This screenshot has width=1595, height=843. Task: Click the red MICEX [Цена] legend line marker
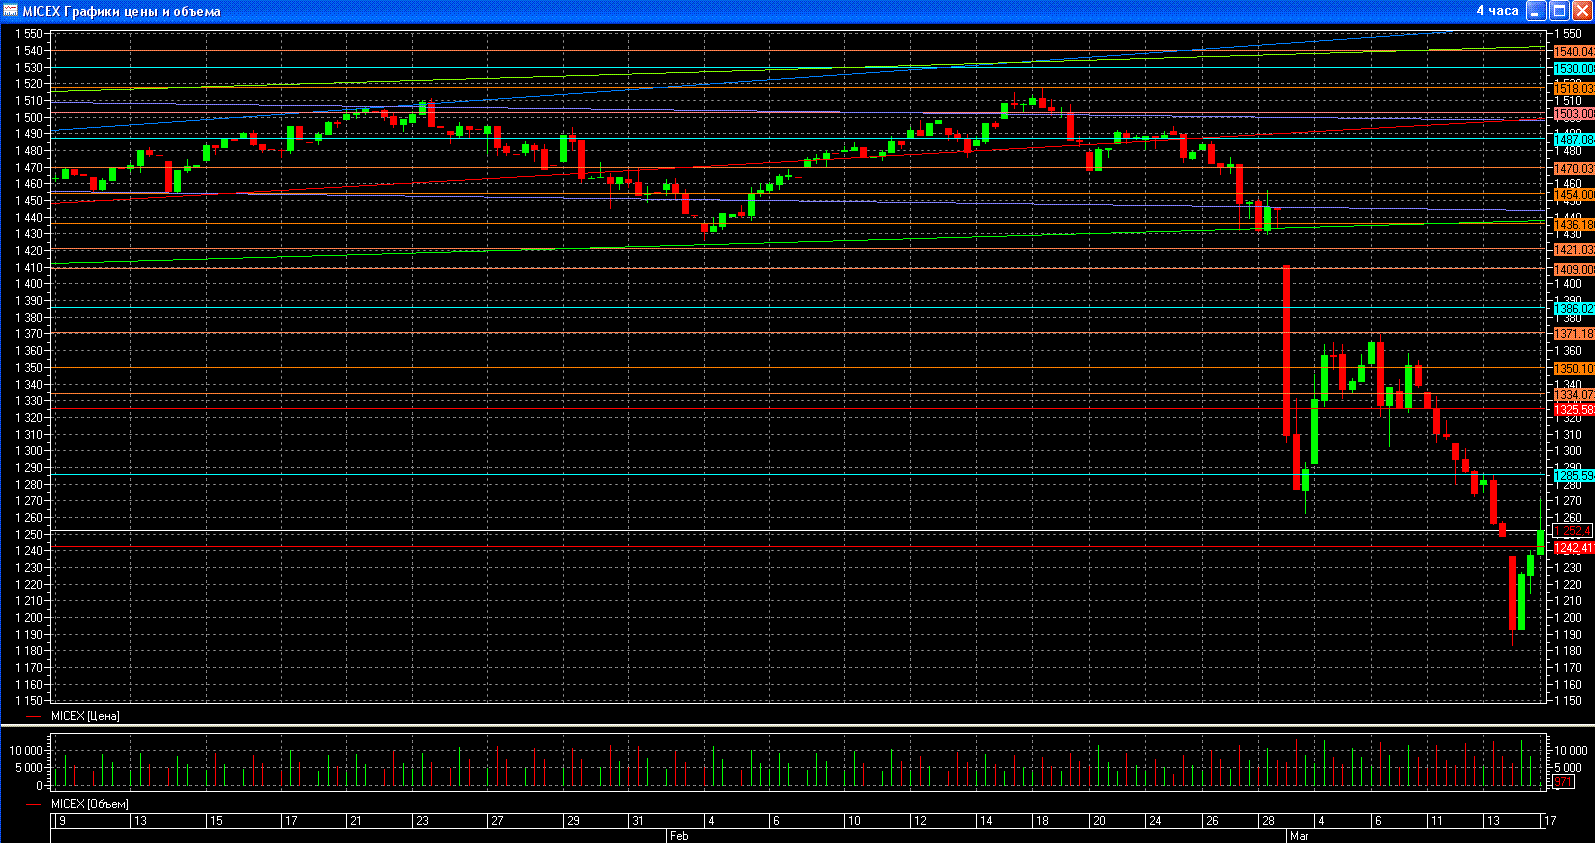[x=34, y=716]
